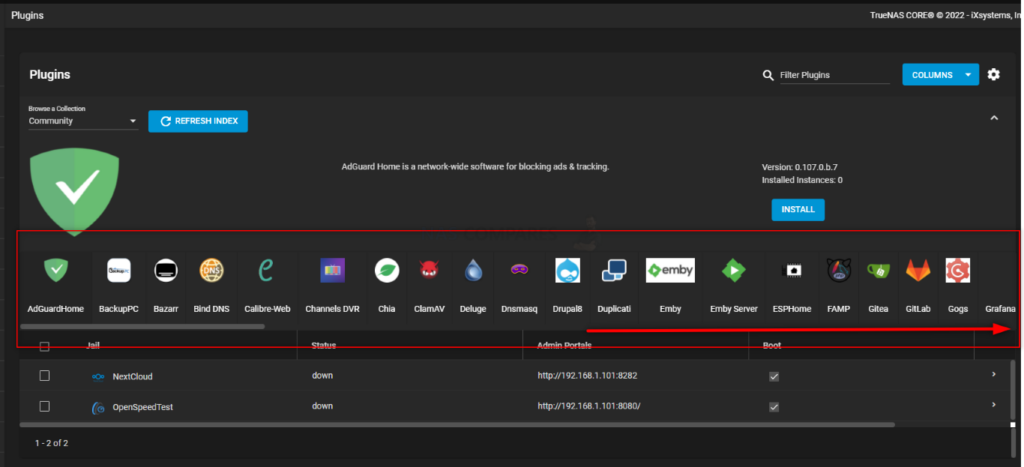This screenshot has height=467, width=1024.
Task: Choose the BackupPC plugin icon
Action: pos(119,270)
